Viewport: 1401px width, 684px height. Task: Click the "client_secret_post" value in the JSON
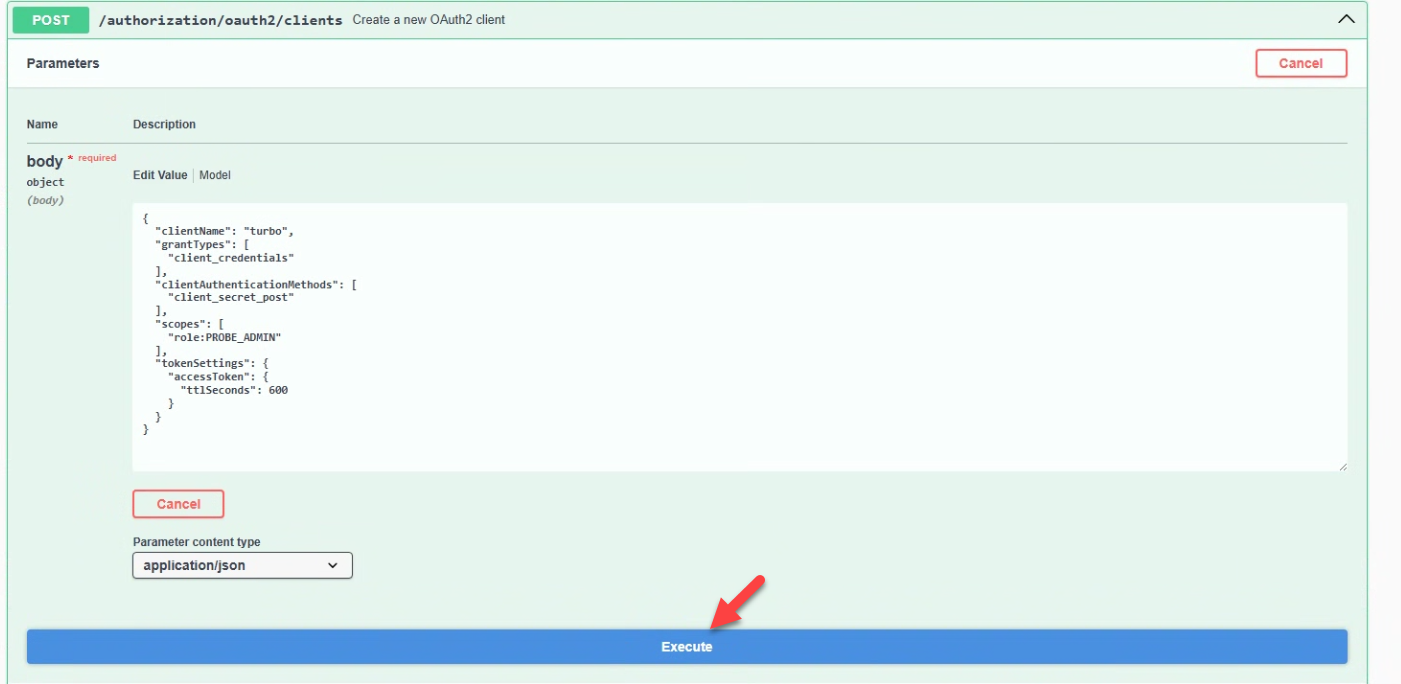coord(230,297)
